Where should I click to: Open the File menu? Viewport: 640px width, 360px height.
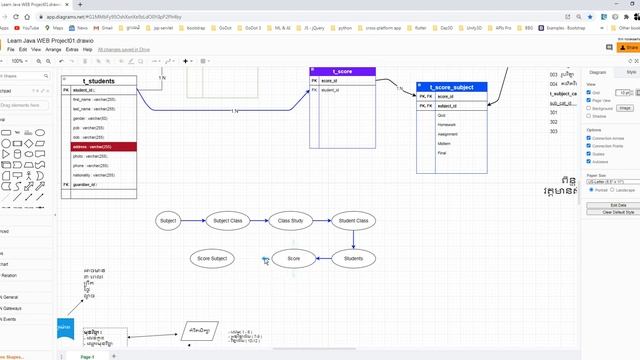11,49
